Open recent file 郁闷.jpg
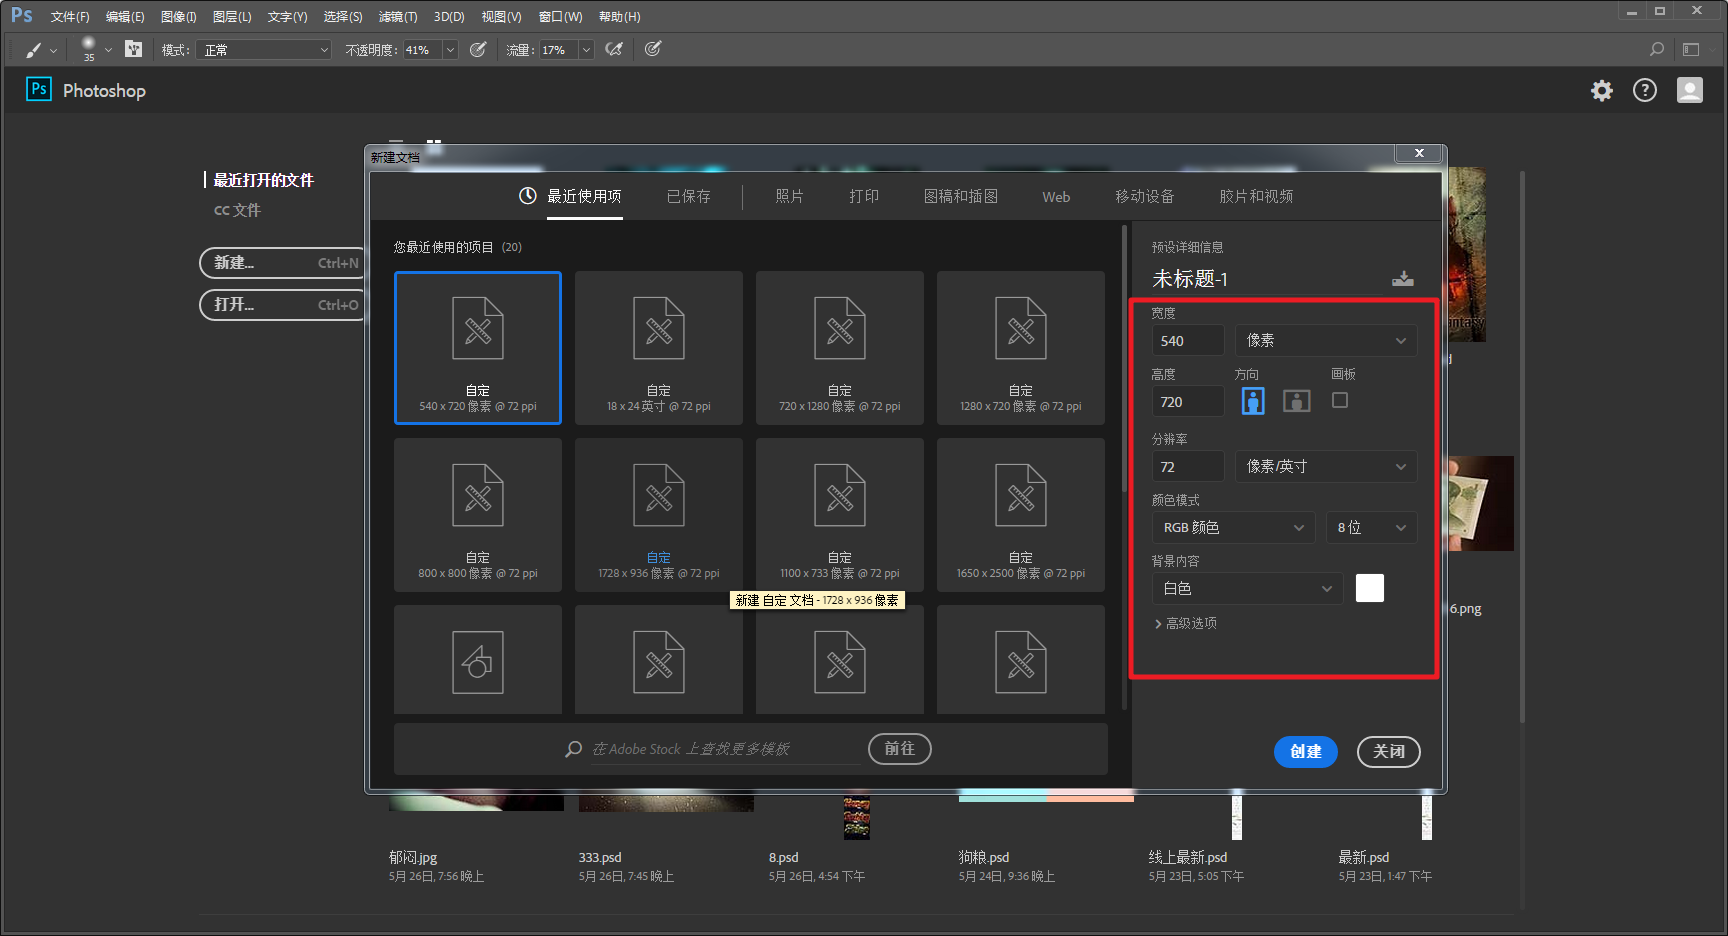 coord(413,857)
